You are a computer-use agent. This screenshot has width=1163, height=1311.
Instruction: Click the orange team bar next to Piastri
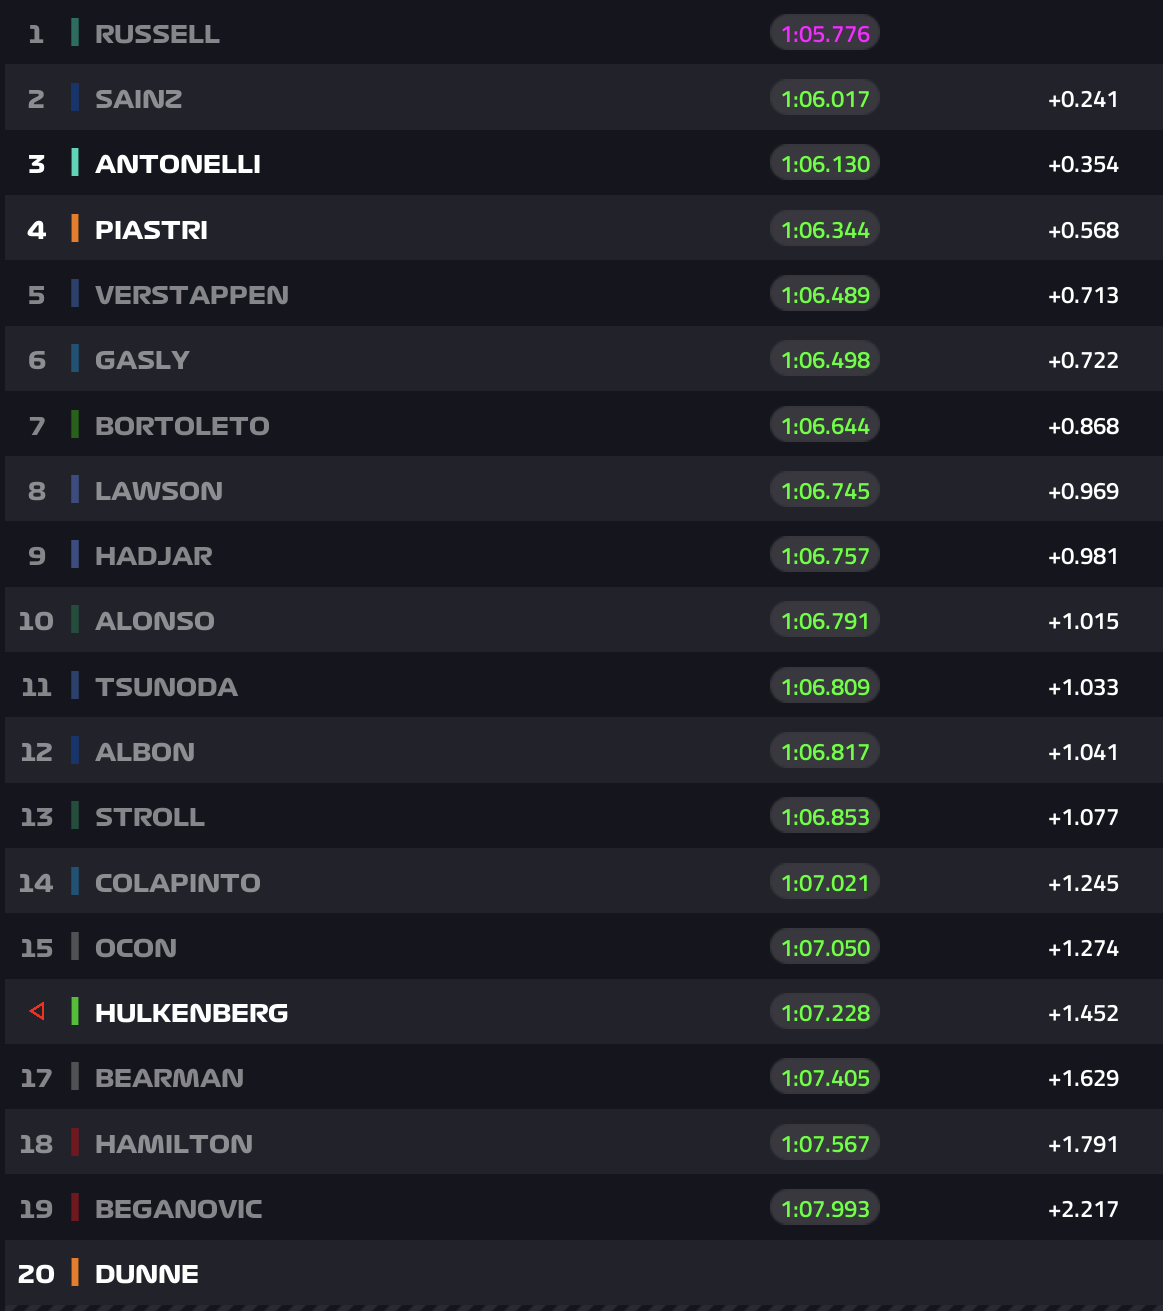point(75,229)
